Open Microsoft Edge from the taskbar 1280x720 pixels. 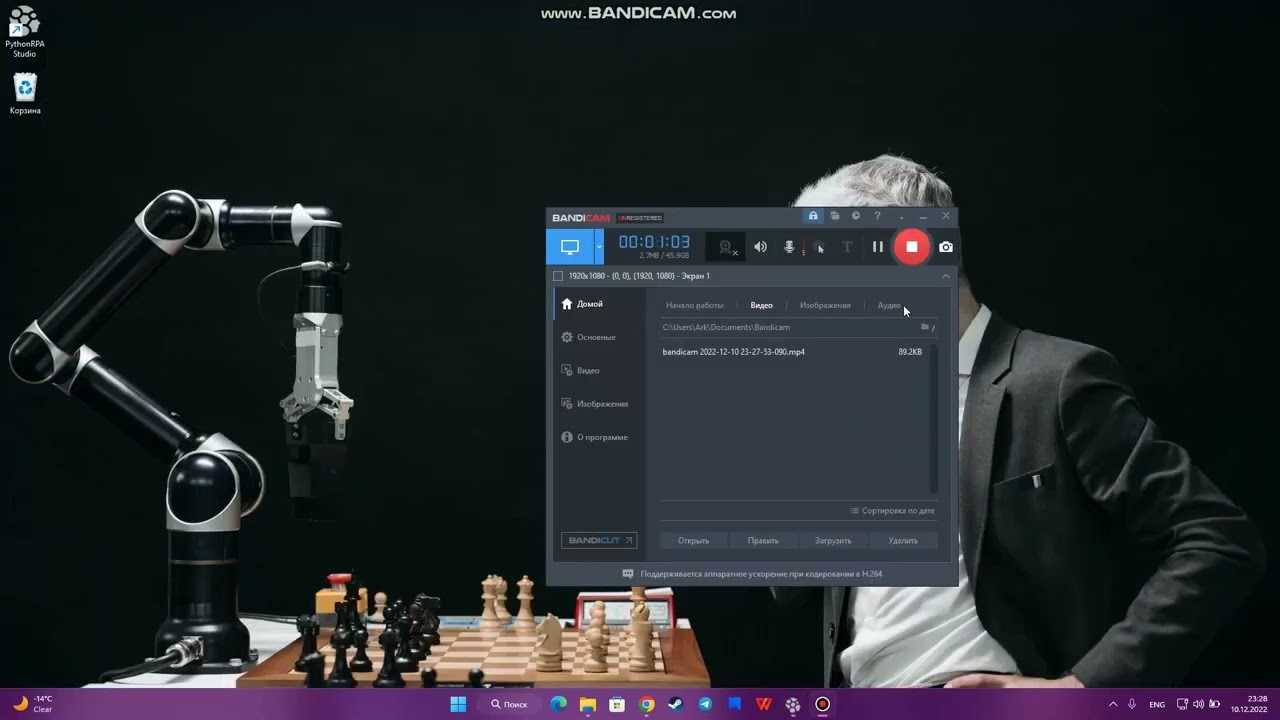click(x=558, y=704)
